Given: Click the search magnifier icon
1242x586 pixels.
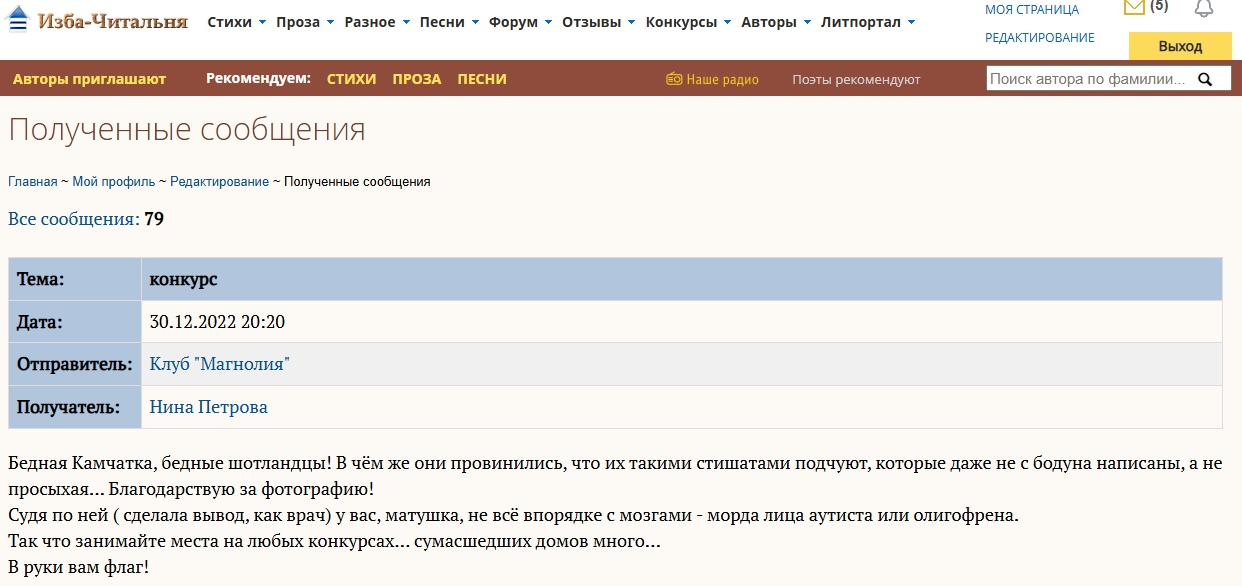Looking at the screenshot, I should point(1205,79).
